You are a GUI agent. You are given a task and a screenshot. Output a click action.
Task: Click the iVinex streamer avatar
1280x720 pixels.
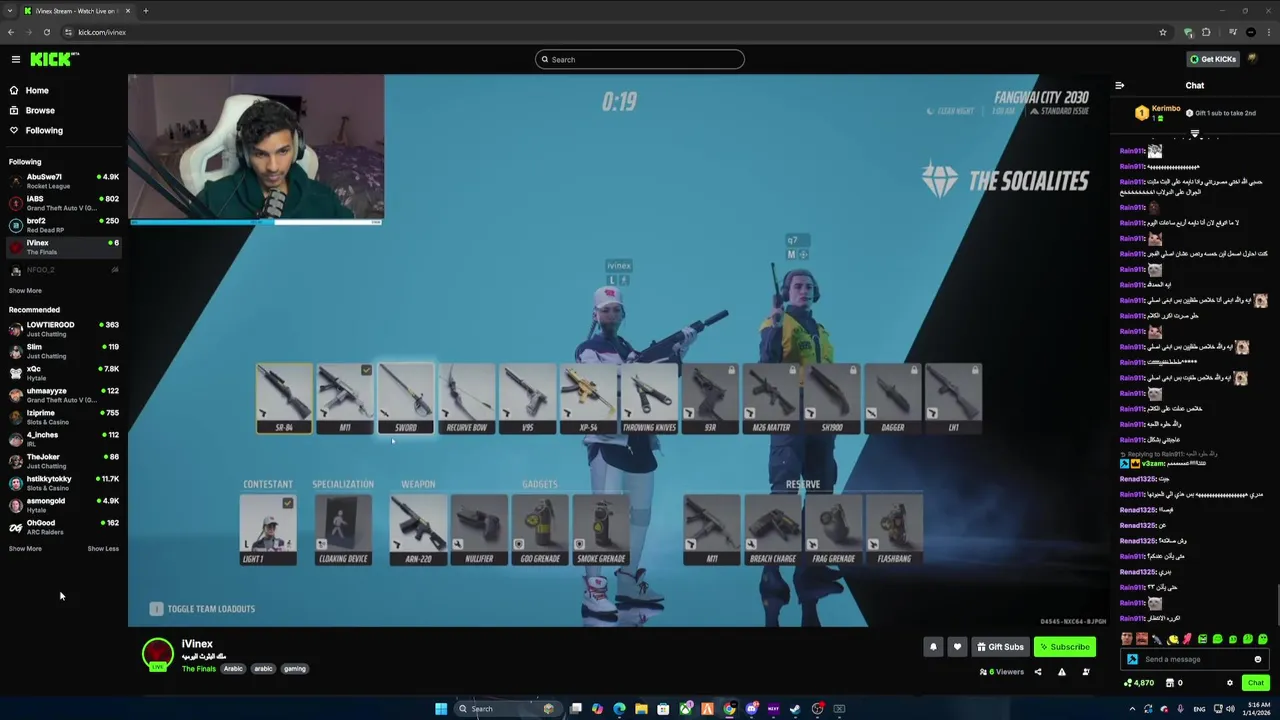point(157,653)
